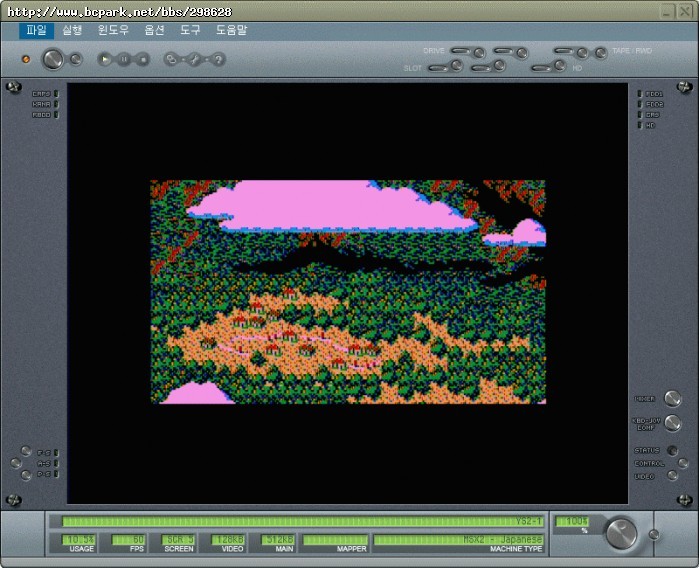This screenshot has height=568, width=700.
Task: Click the TAPE insert knob next to oval
Action: pos(582,54)
